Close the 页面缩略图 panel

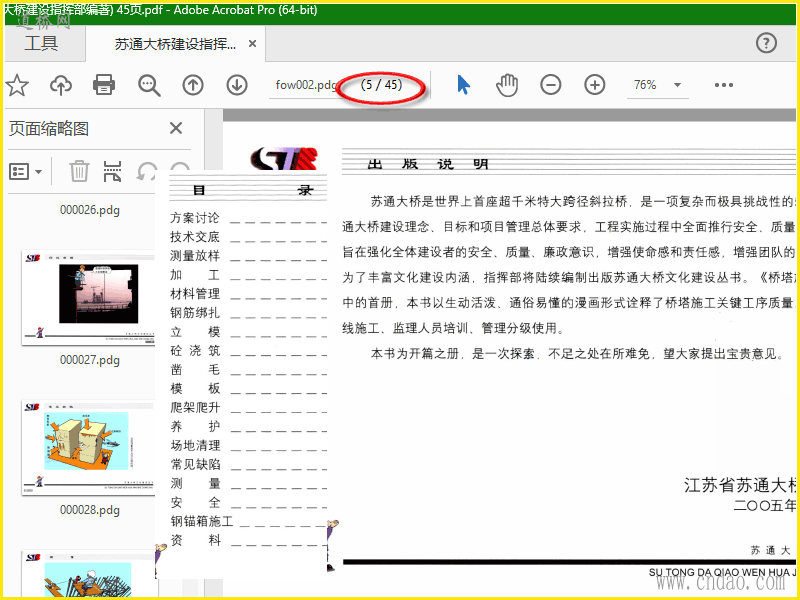(x=176, y=128)
